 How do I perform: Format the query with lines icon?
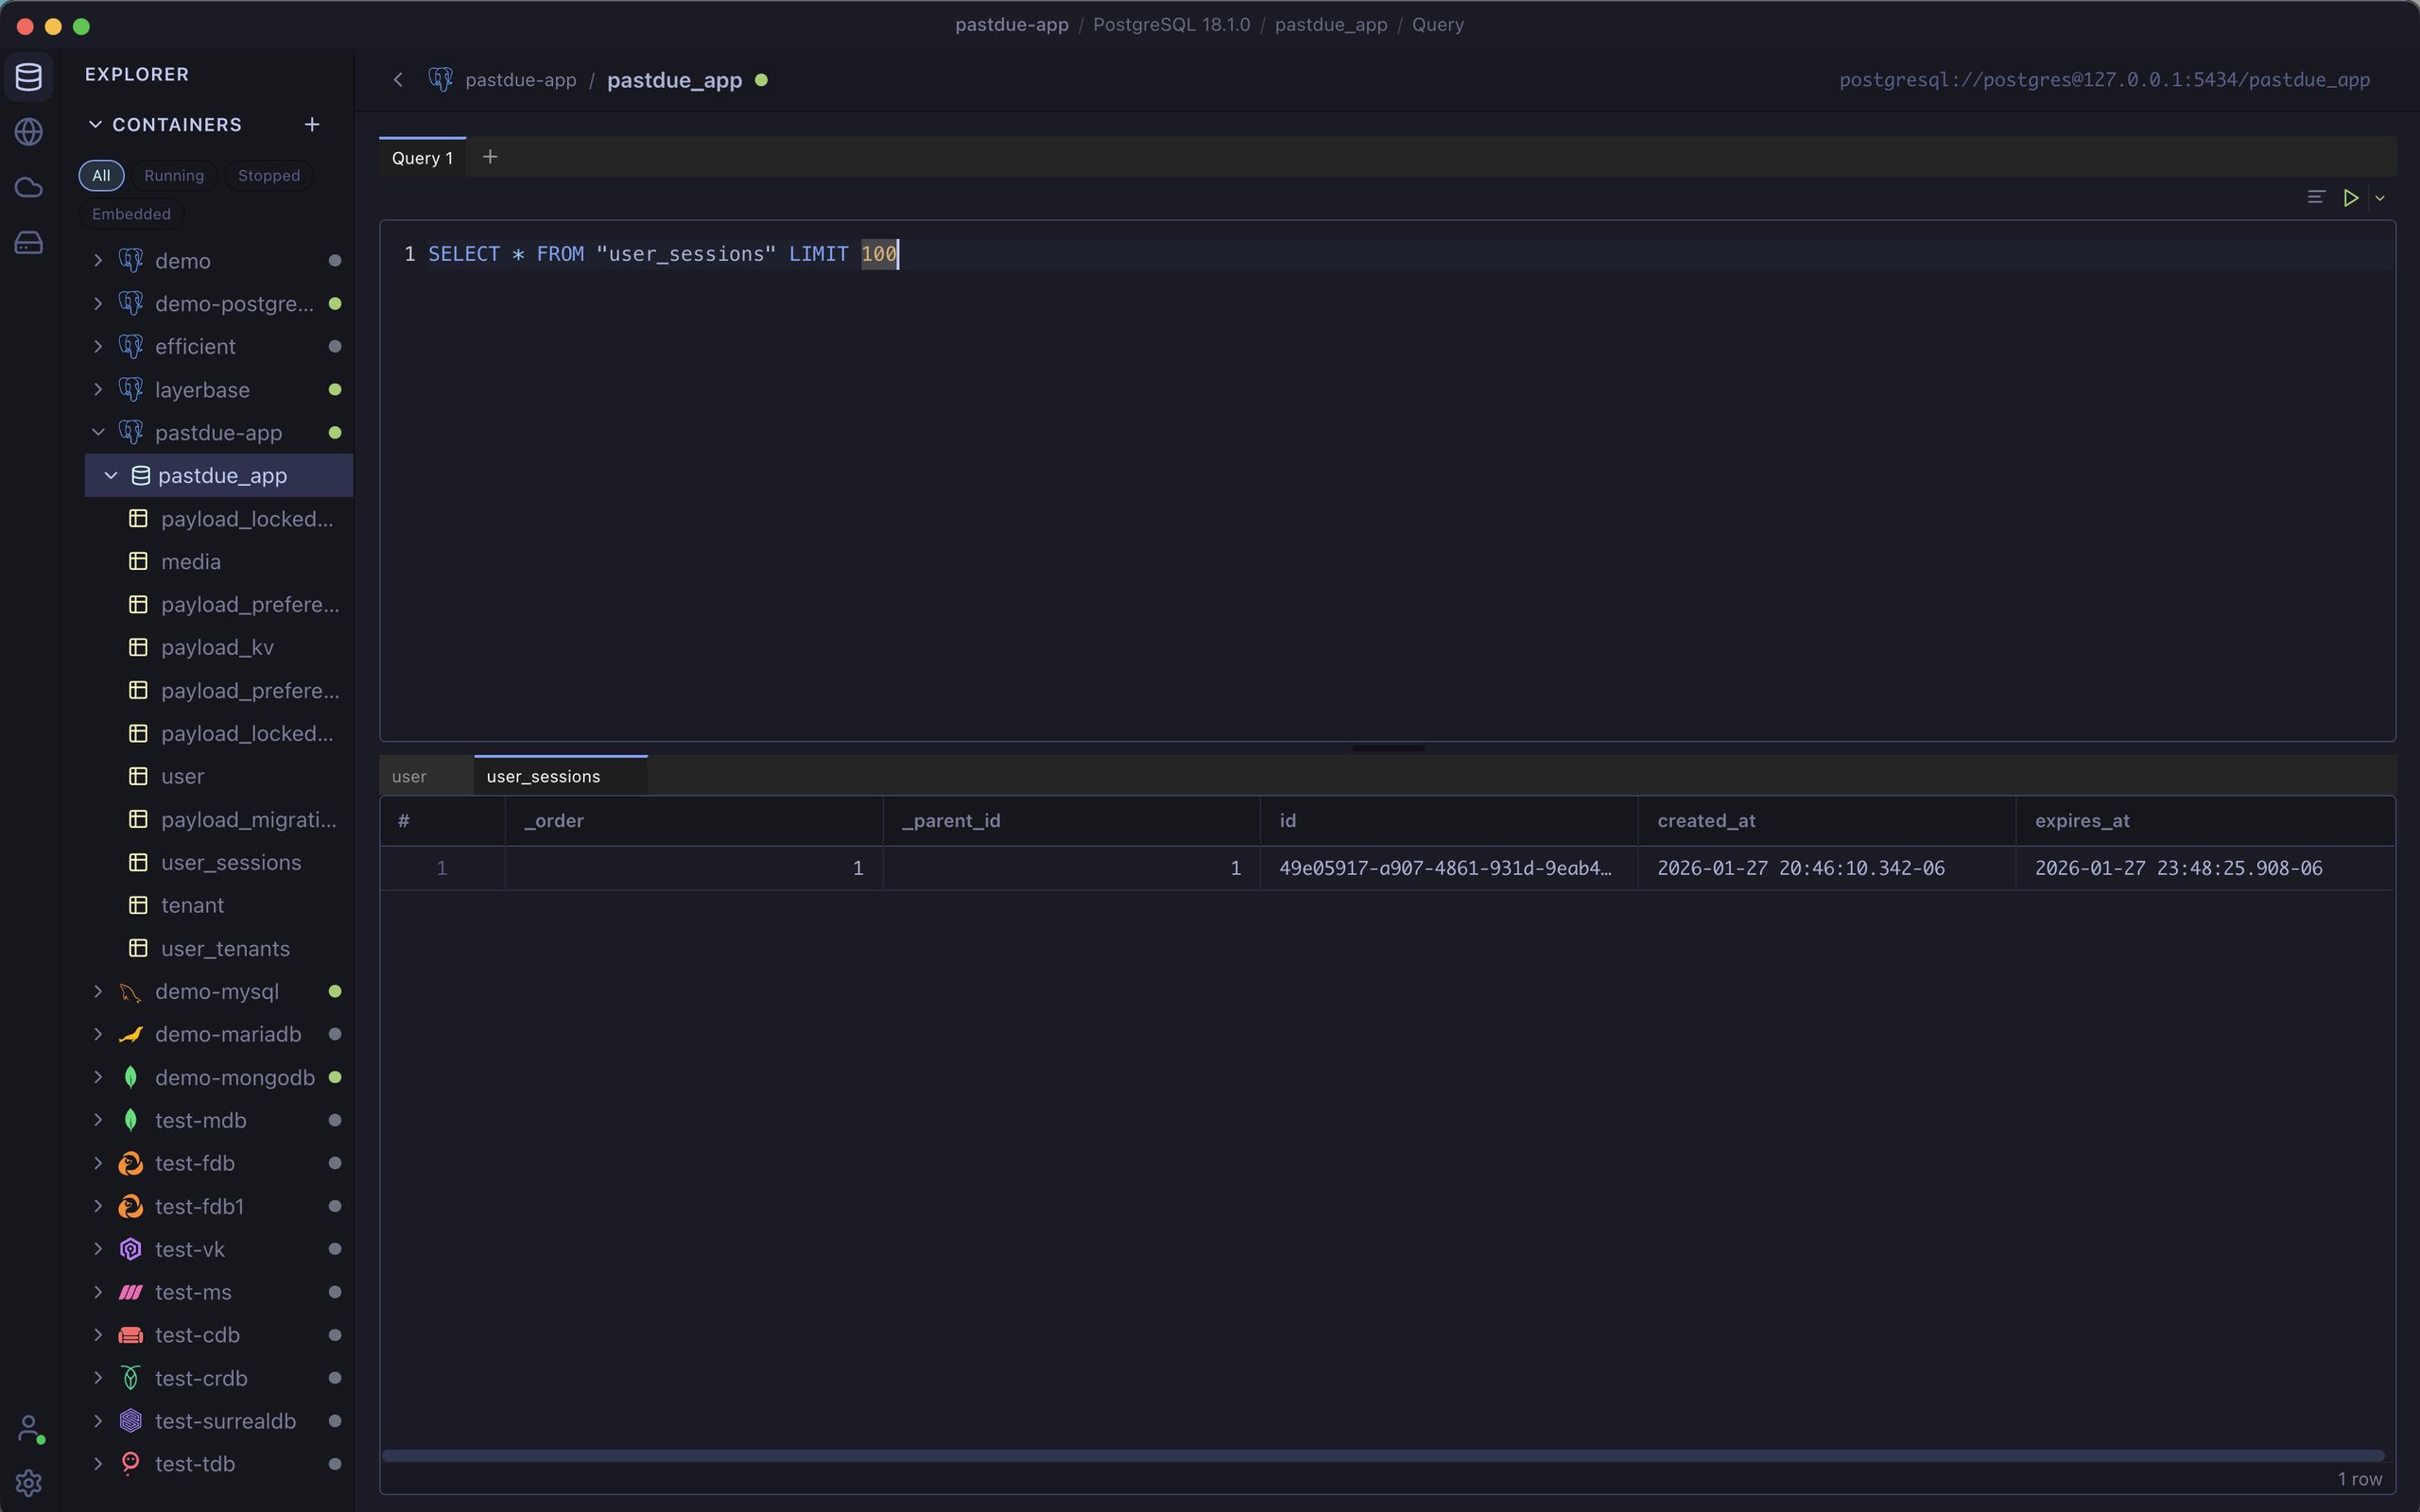click(2316, 197)
